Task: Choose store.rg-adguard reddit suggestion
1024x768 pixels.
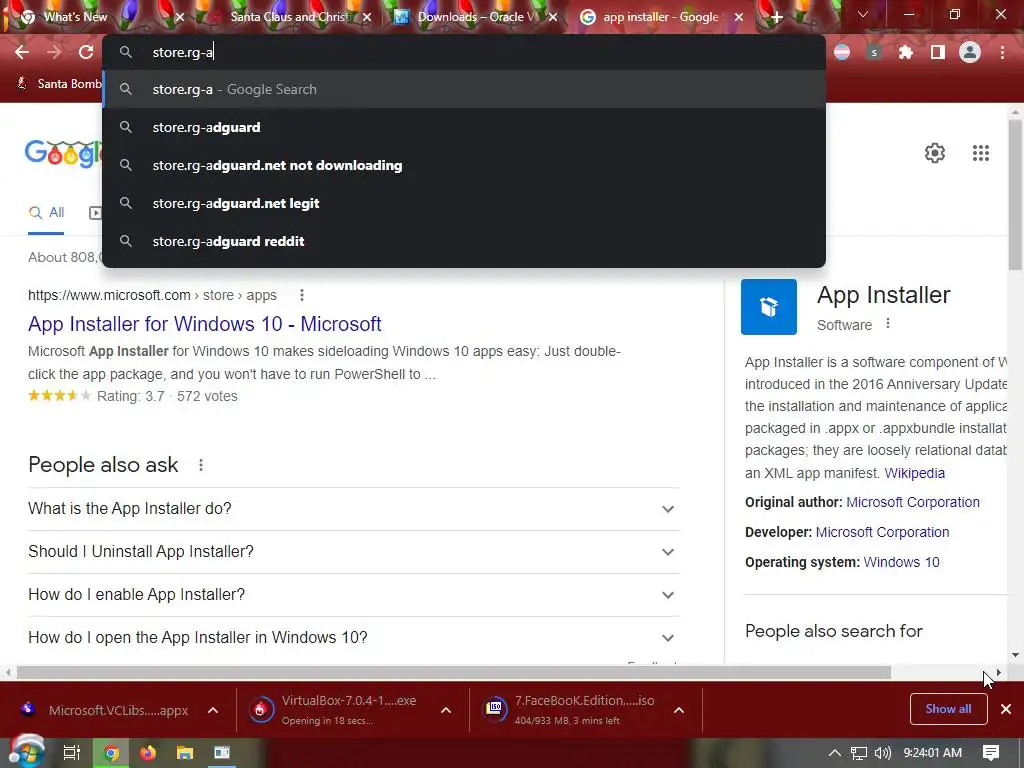Action: click(x=464, y=241)
